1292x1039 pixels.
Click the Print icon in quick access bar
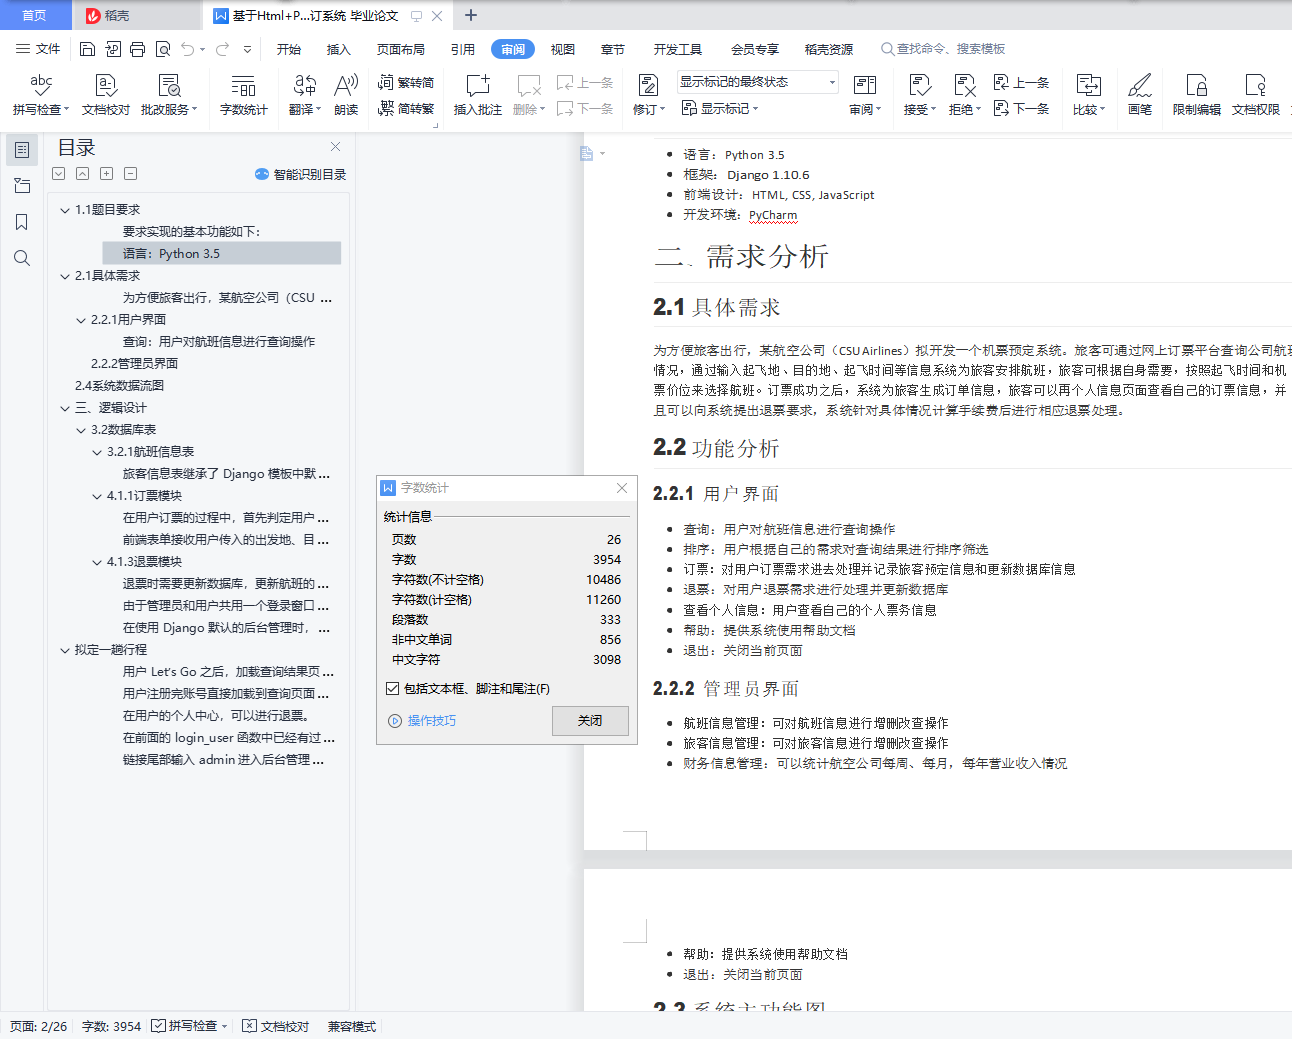pyautogui.click(x=138, y=49)
